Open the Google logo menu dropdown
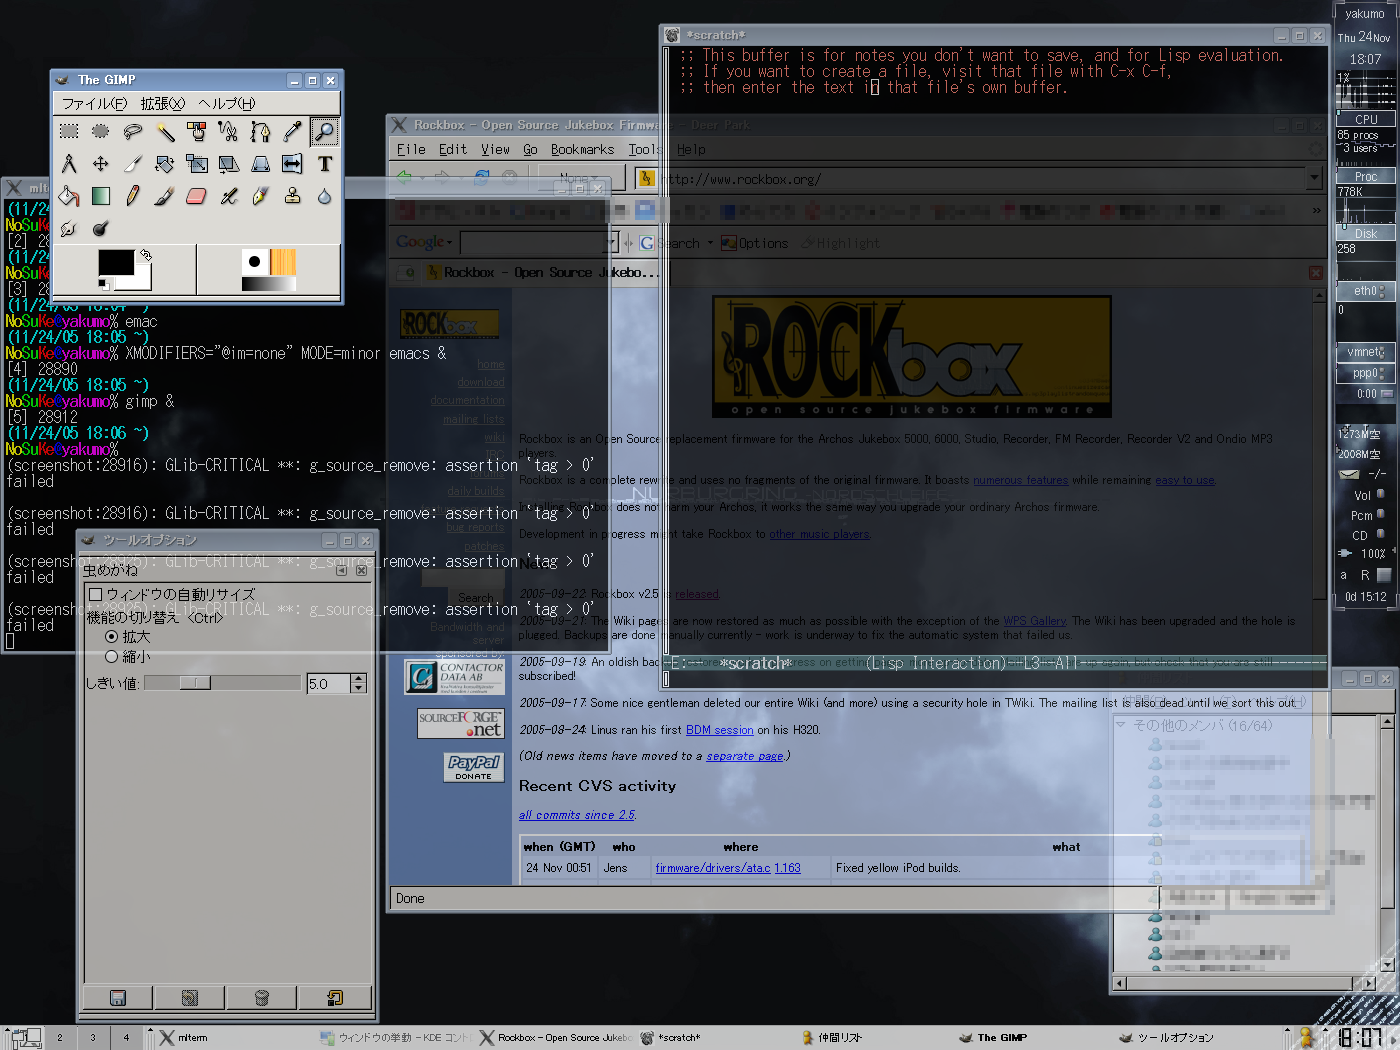The width and height of the screenshot is (1400, 1050). 450,243
